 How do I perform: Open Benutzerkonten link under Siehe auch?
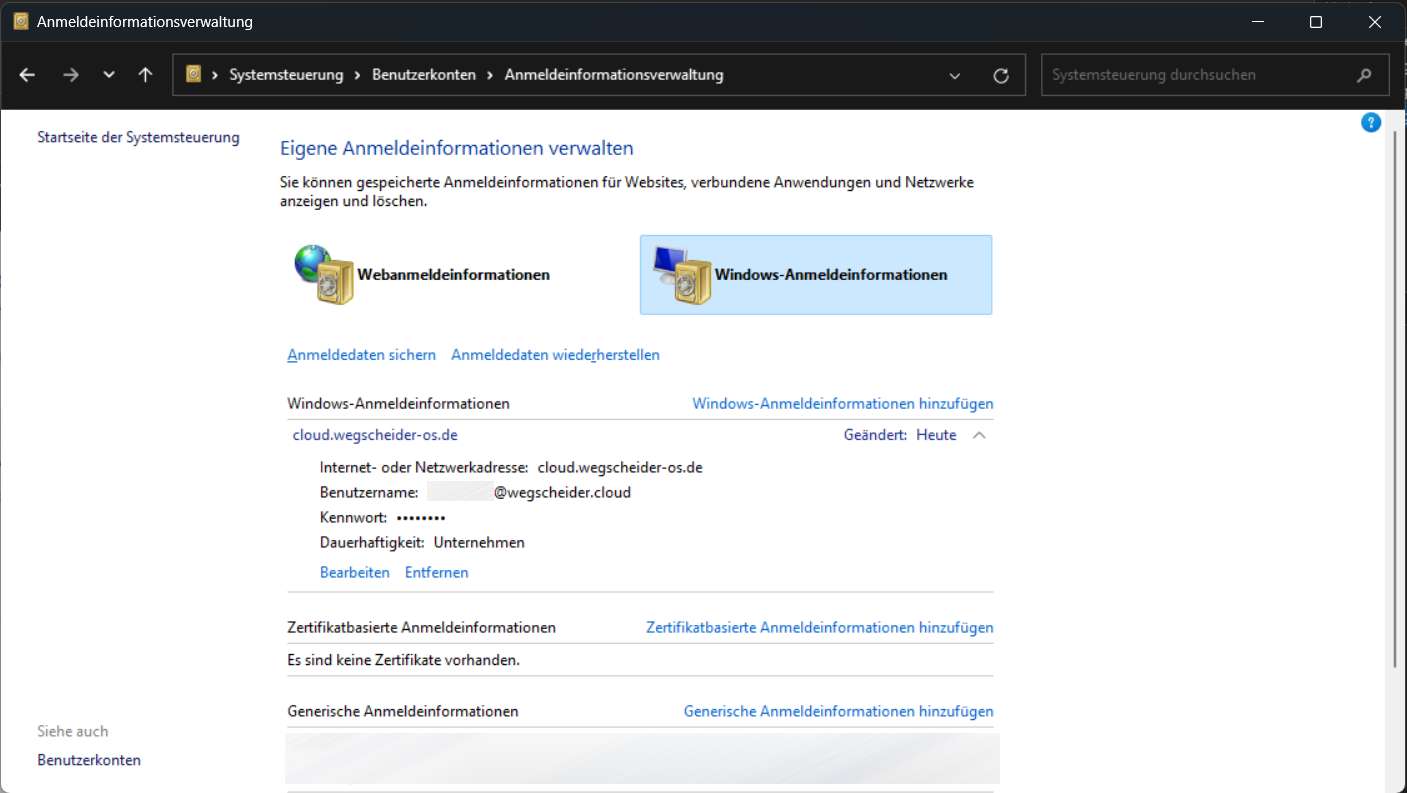(x=89, y=760)
